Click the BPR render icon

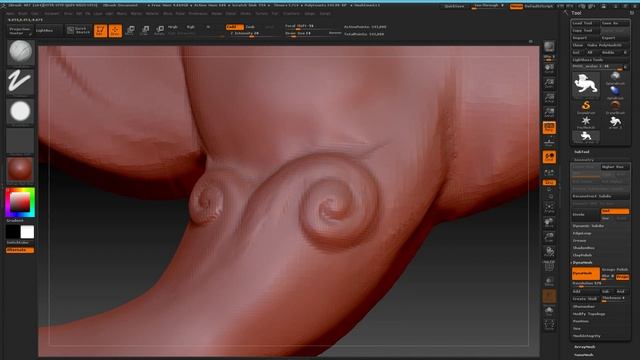(x=549, y=48)
